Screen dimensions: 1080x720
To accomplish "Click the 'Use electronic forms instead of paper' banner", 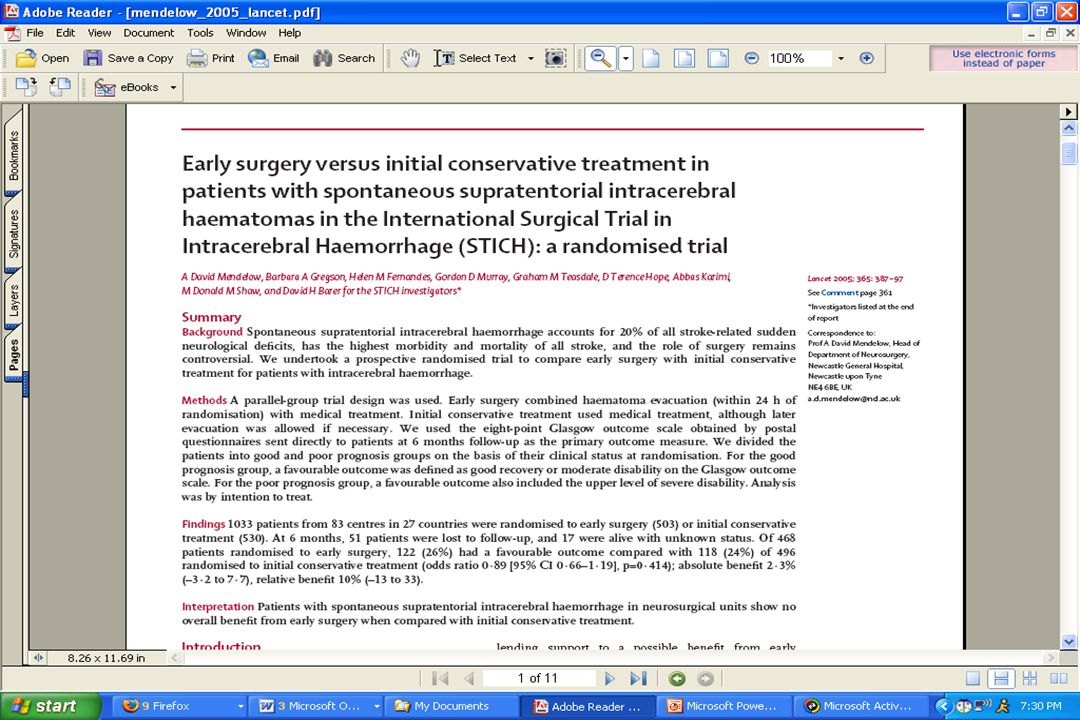I will [x=1004, y=59].
